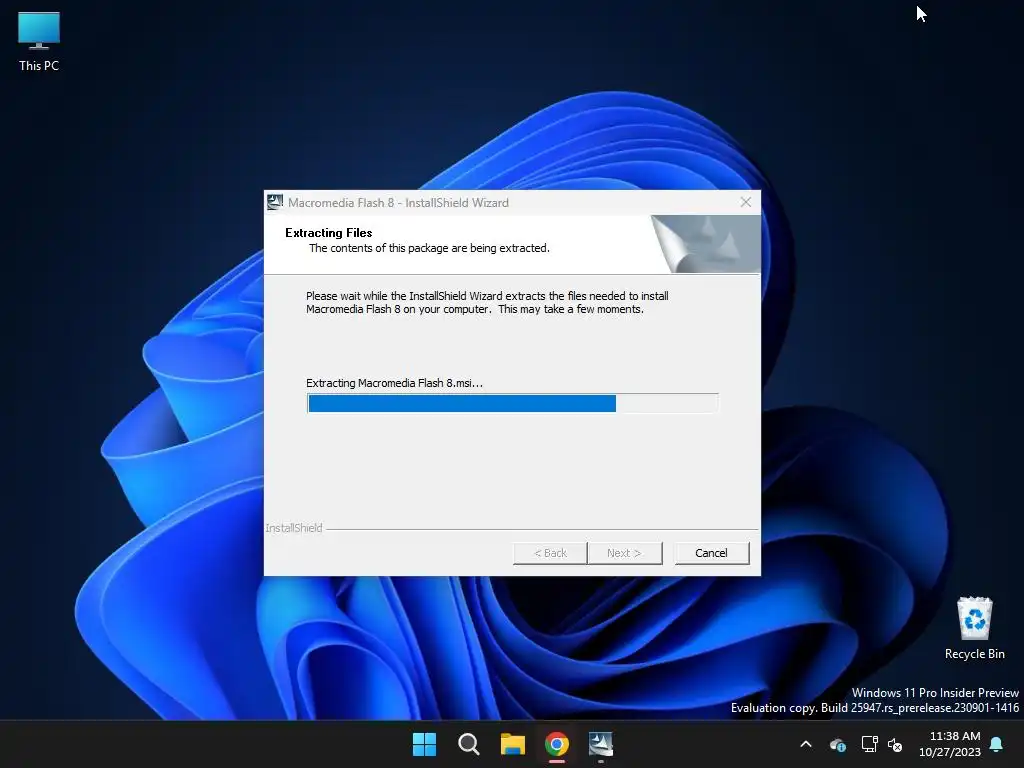Click the 'Extracting Macromedia Flash 8.msi...' status text
1024x768 pixels.
[394, 383]
